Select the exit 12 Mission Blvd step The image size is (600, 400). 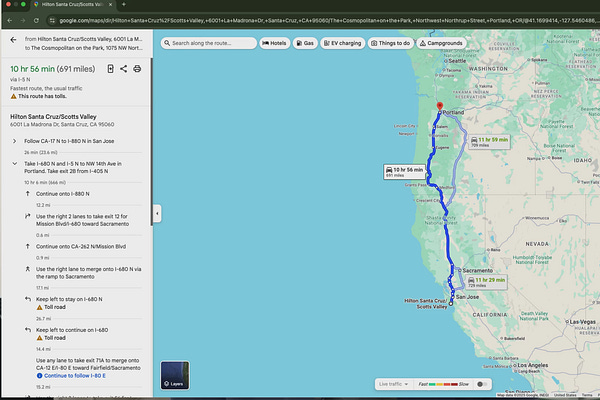coord(83,220)
